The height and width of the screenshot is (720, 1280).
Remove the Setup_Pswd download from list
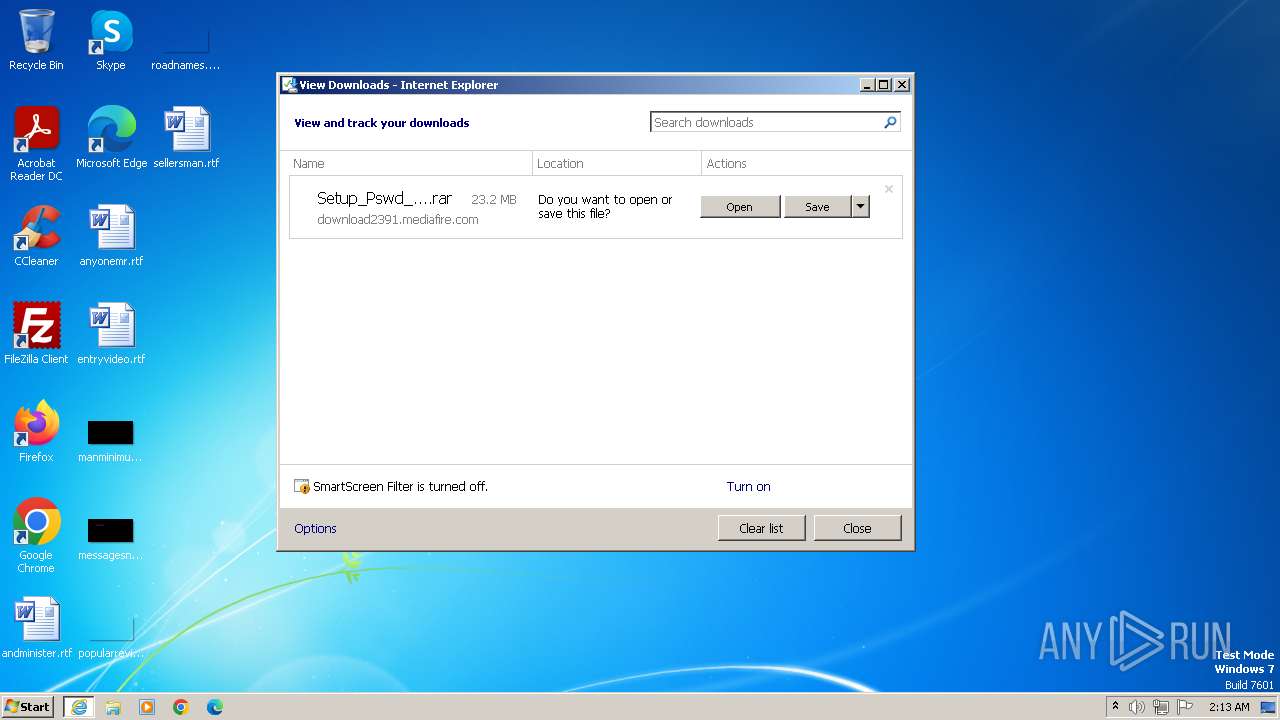point(888,189)
